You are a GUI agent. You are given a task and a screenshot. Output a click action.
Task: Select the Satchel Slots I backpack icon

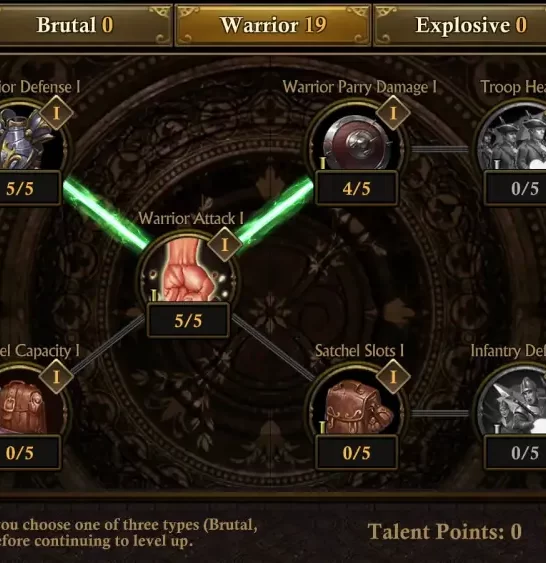point(357,404)
